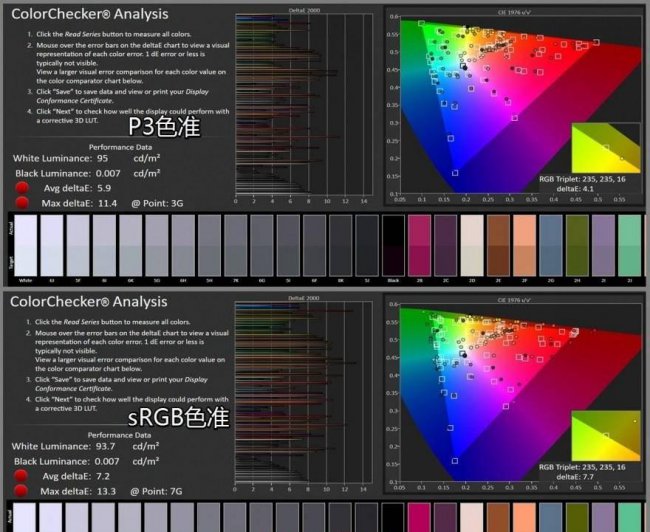Screen dimensions: 650x532
Task: Click the red Max deltaE indicator in the P3 panel
Action: (22, 203)
